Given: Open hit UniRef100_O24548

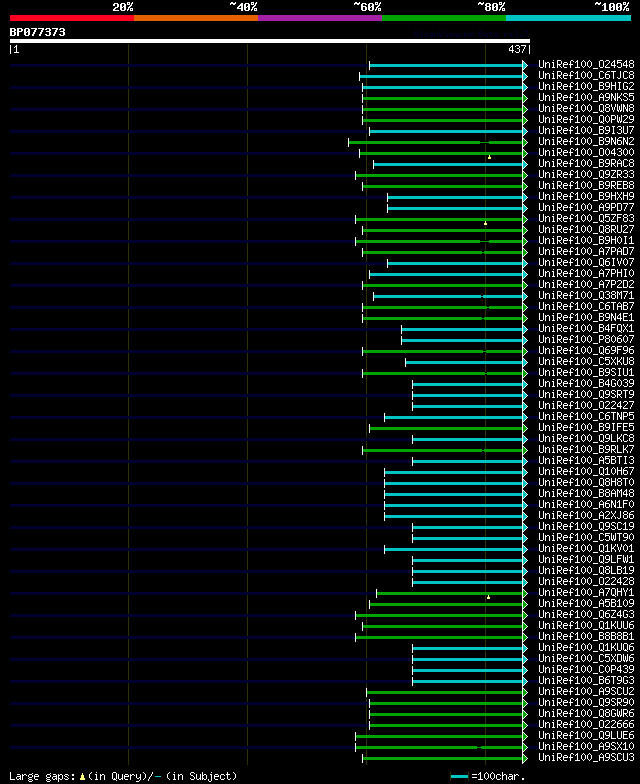Looking at the screenshot, I should pos(586,64).
